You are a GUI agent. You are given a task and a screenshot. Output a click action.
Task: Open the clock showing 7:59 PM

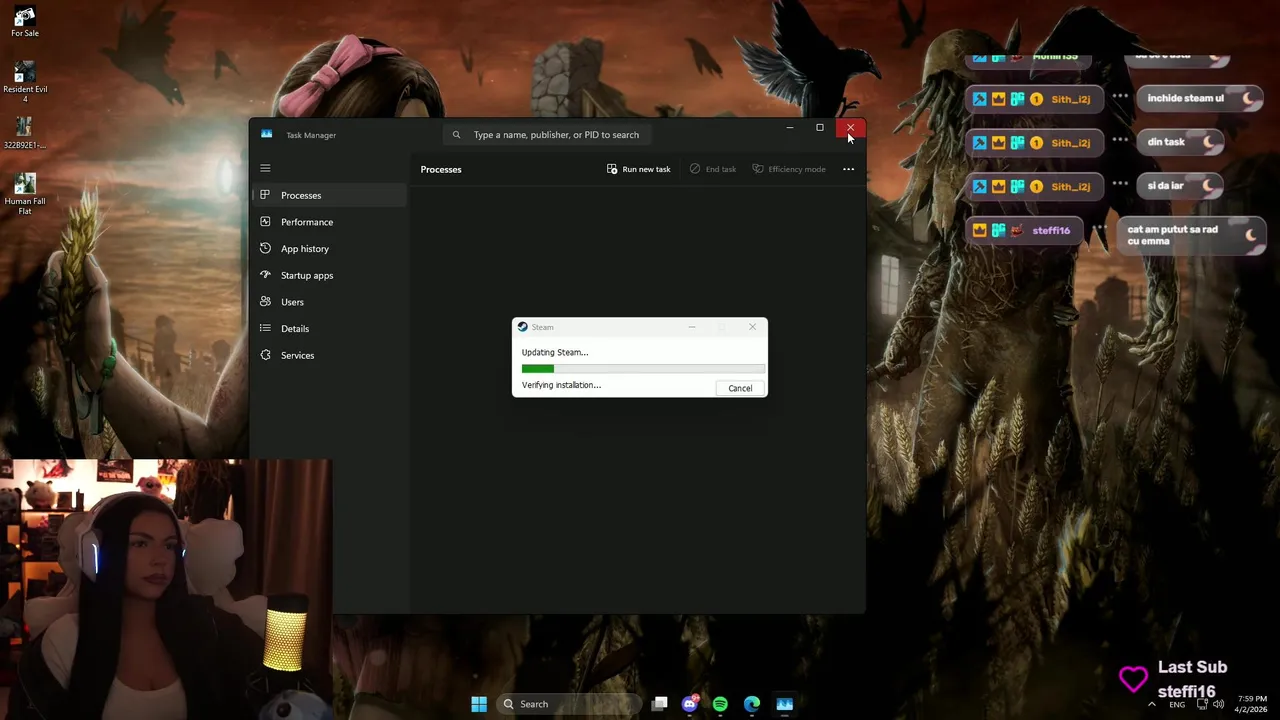click(1251, 704)
